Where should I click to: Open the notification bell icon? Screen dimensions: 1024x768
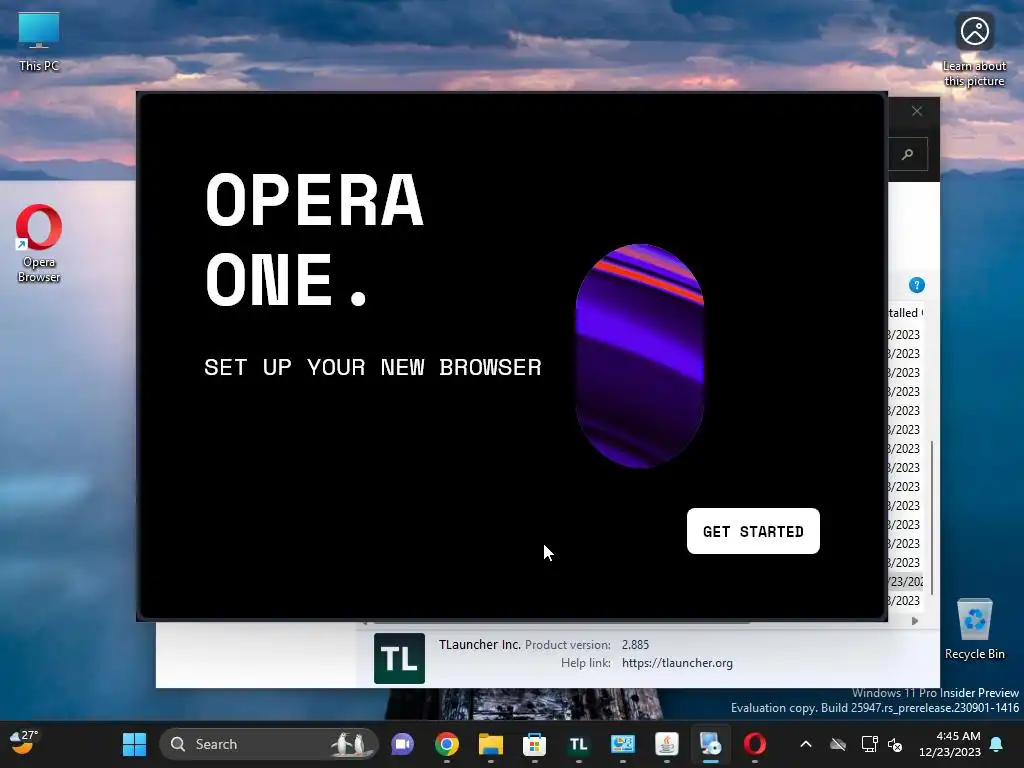[997, 744]
